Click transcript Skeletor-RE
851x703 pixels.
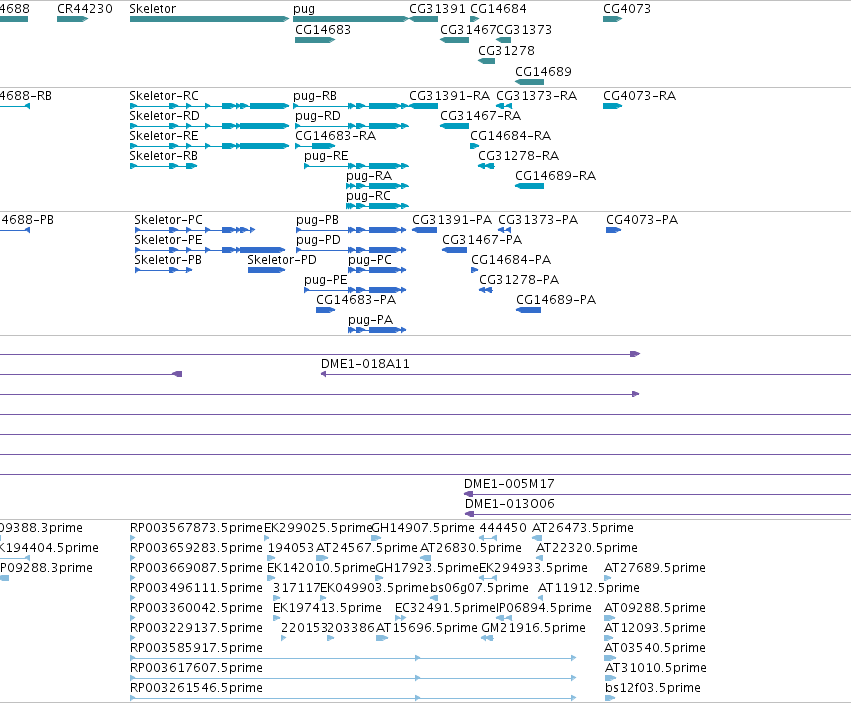(x=209, y=146)
